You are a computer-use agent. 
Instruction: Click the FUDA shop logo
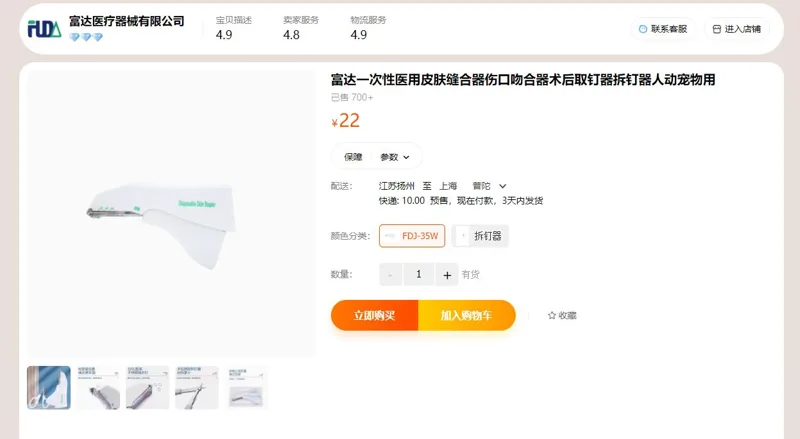44,29
